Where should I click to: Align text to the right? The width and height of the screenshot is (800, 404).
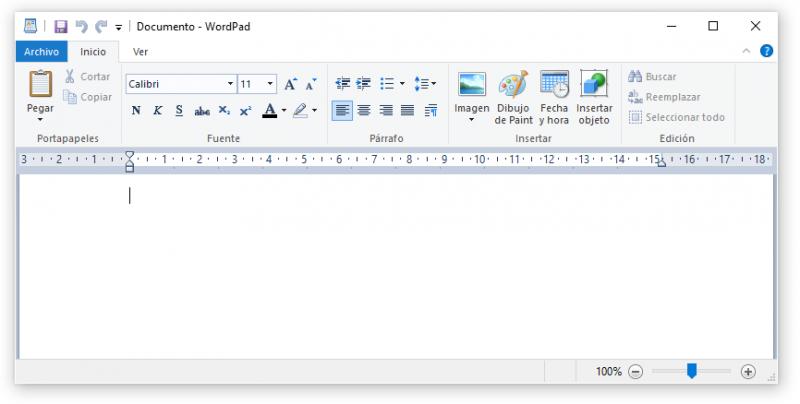pos(386,110)
